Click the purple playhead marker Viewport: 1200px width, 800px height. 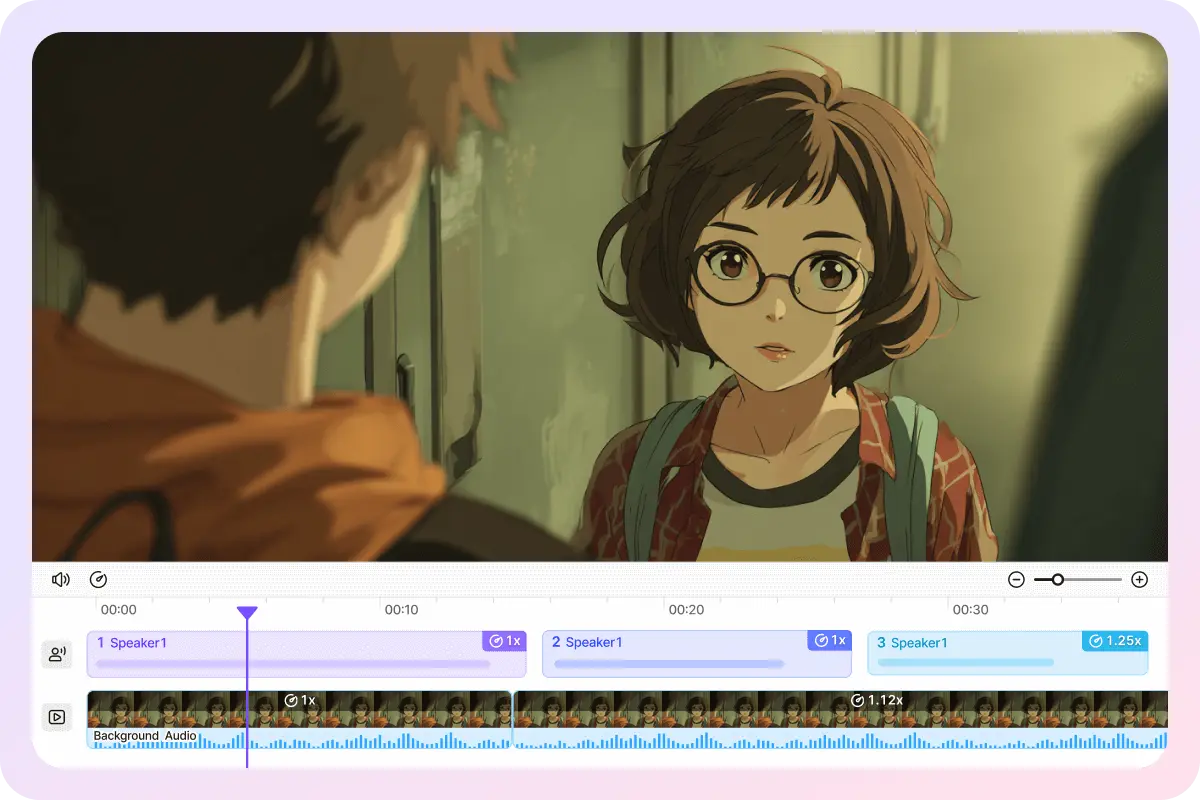click(247, 612)
